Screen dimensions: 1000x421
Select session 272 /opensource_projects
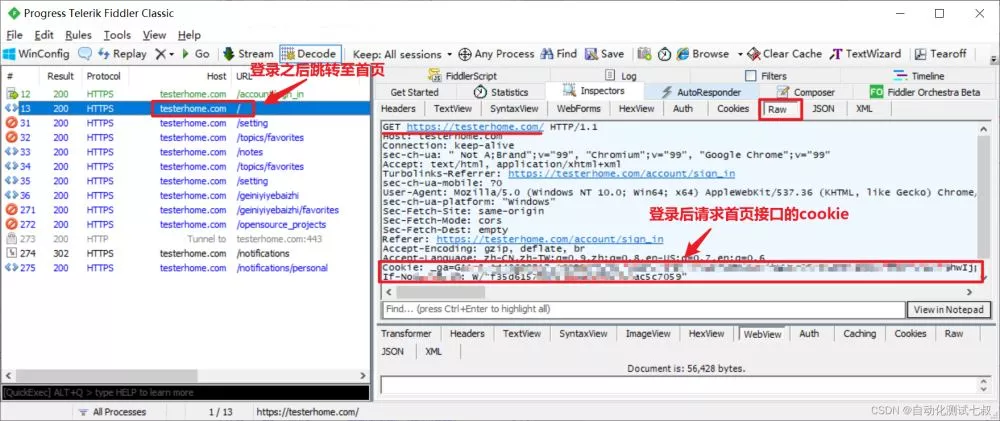tap(186, 225)
